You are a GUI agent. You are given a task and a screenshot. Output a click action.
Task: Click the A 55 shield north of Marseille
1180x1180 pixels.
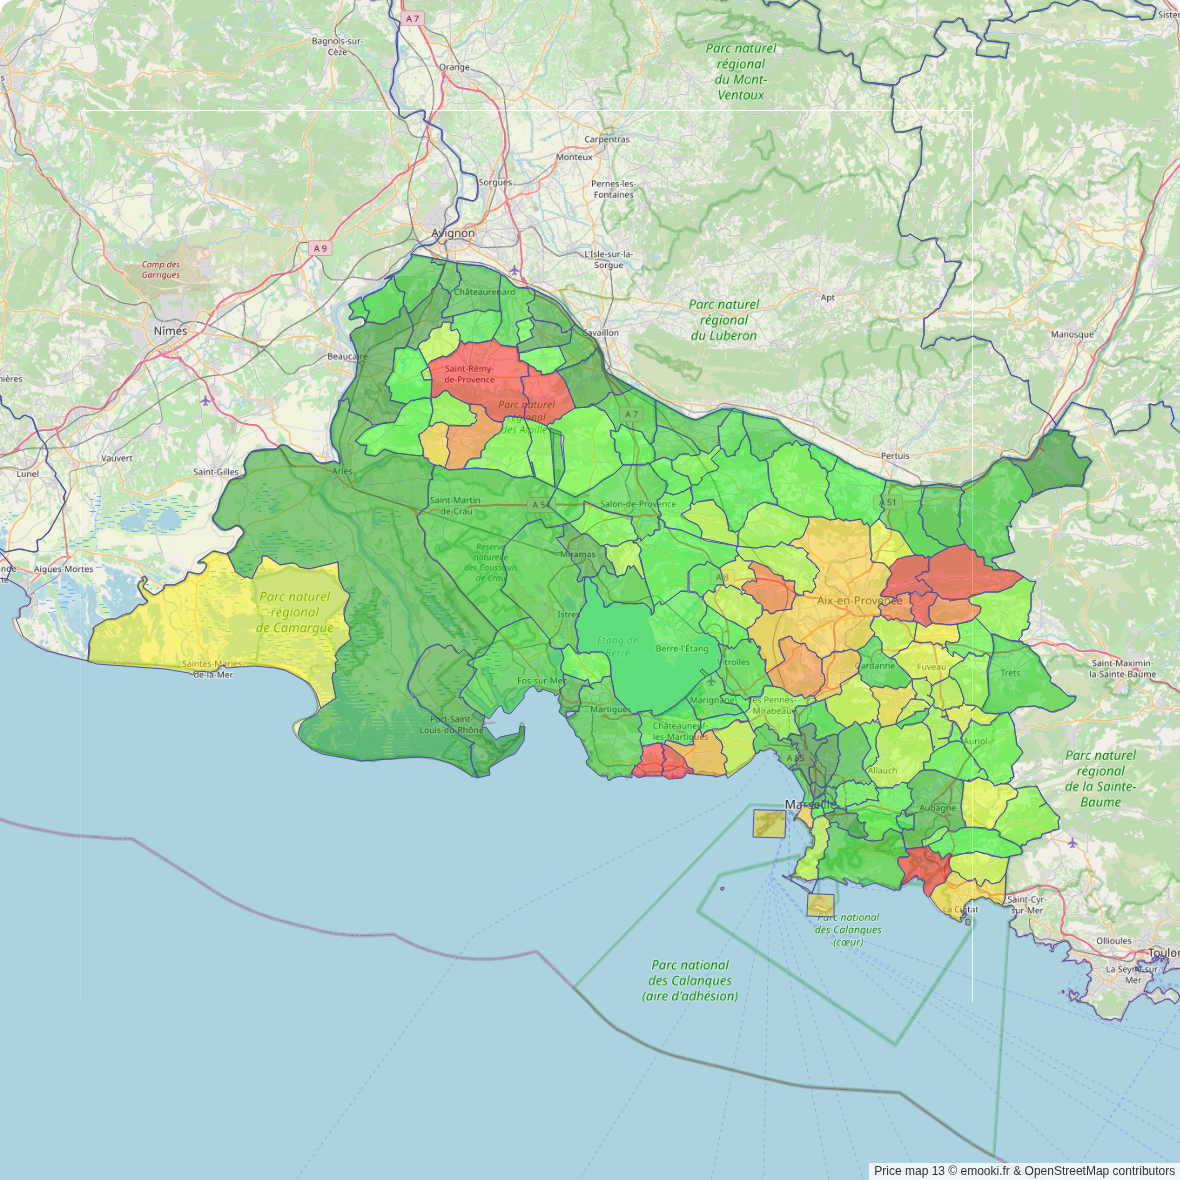pos(795,758)
